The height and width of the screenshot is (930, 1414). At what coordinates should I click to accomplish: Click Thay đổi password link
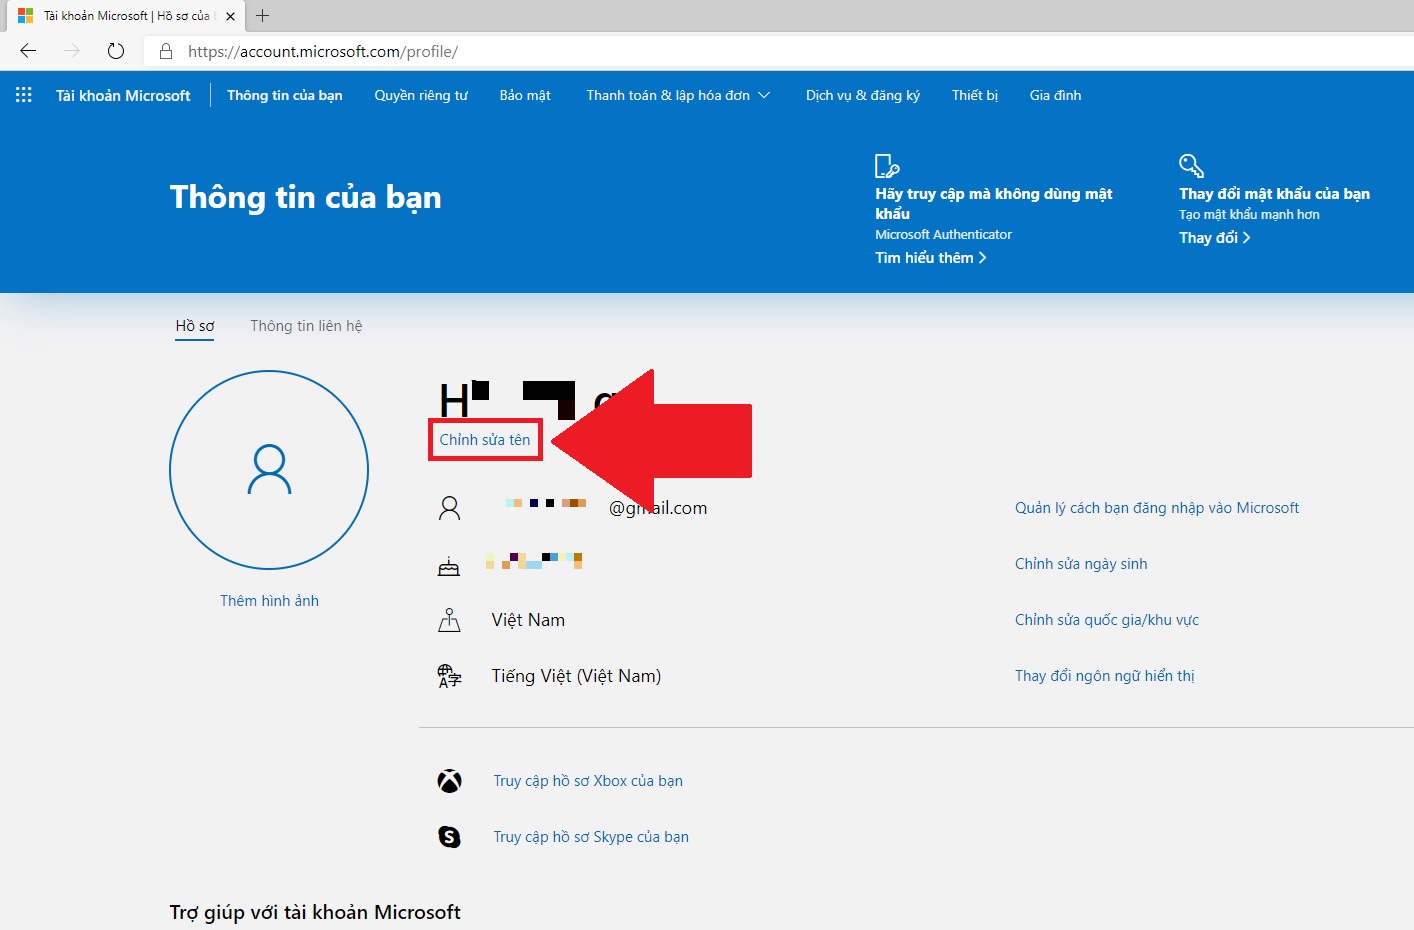[1215, 238]
